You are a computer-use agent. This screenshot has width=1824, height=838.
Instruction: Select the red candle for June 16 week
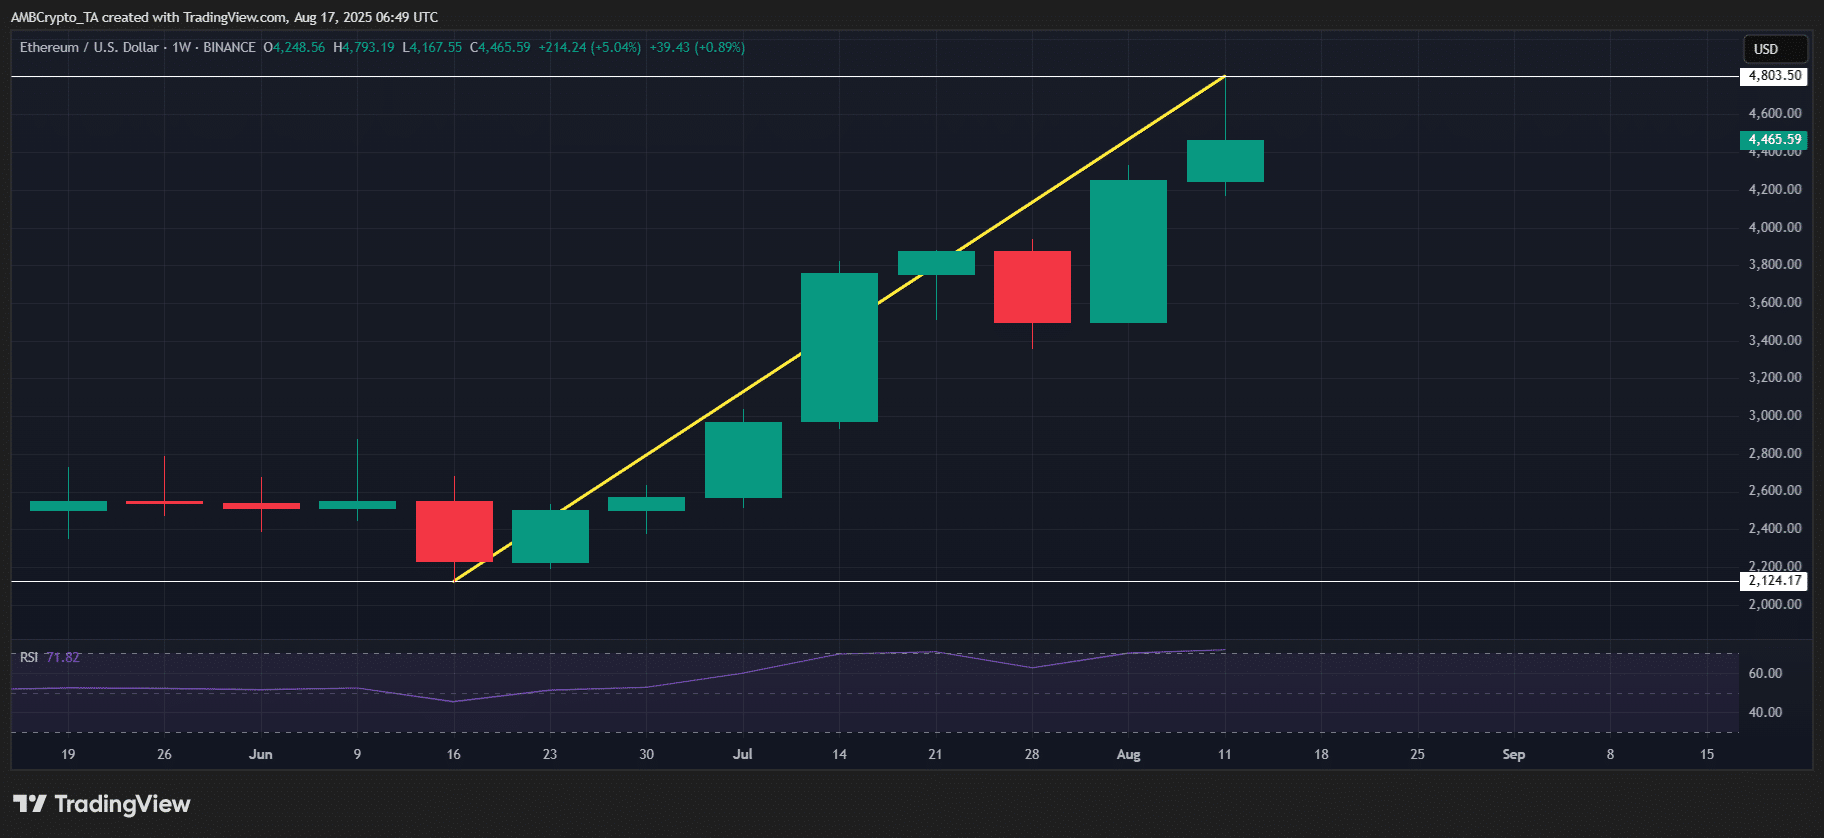click(454, 531)
